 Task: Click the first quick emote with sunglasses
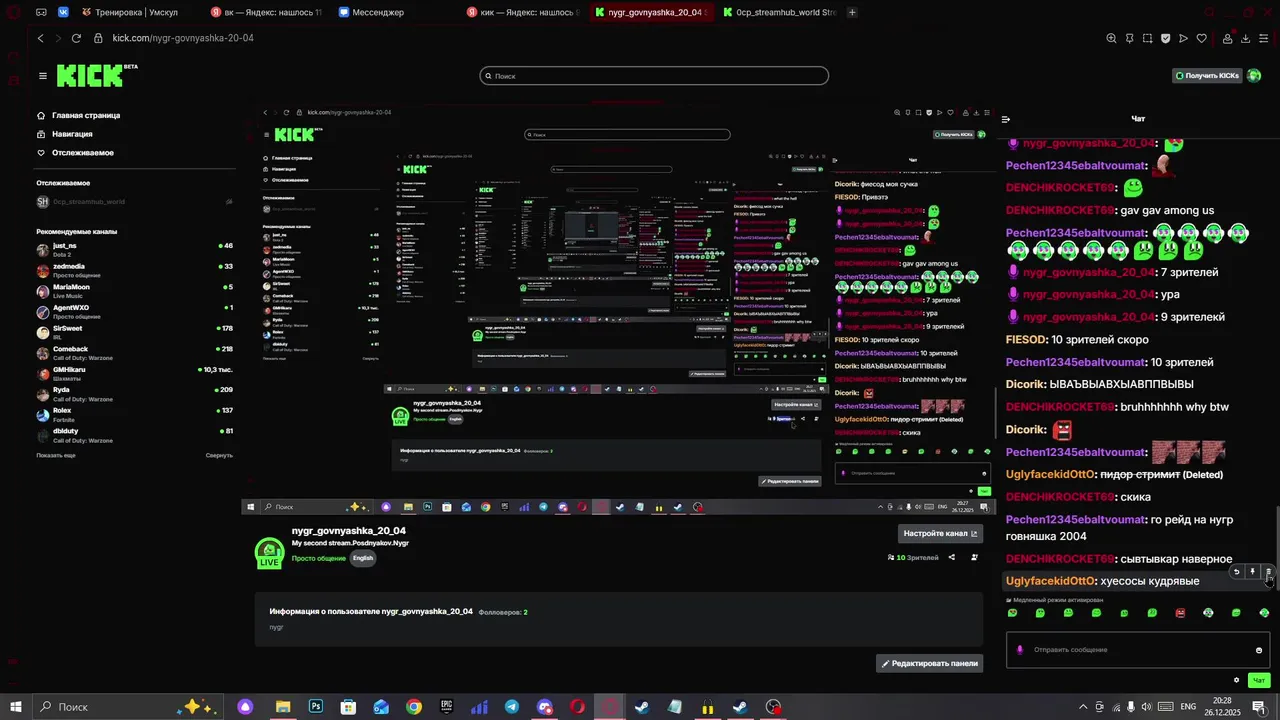pos(1012,613)
